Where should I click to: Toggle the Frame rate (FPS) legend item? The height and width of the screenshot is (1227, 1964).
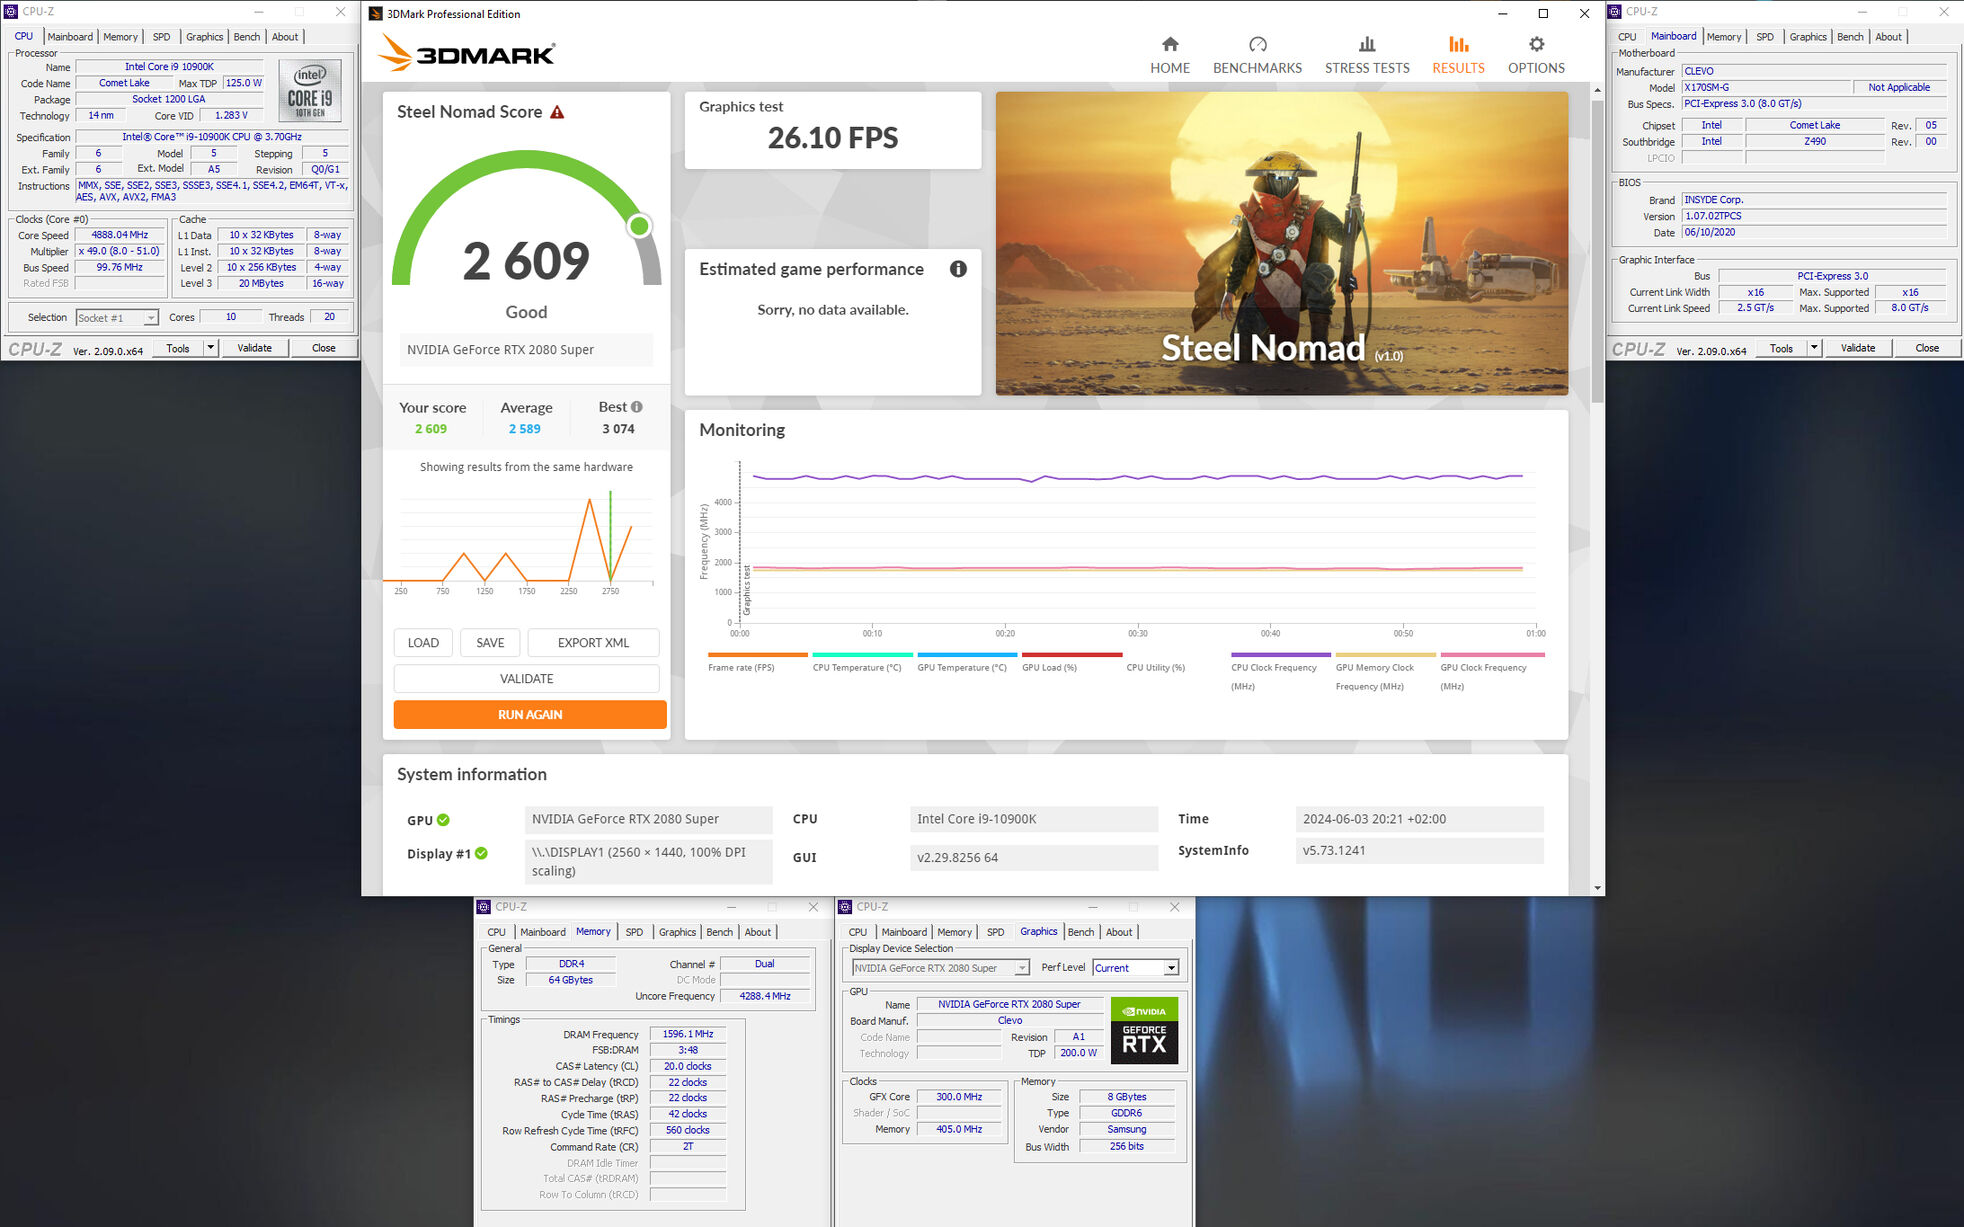(x=741, y=667)
